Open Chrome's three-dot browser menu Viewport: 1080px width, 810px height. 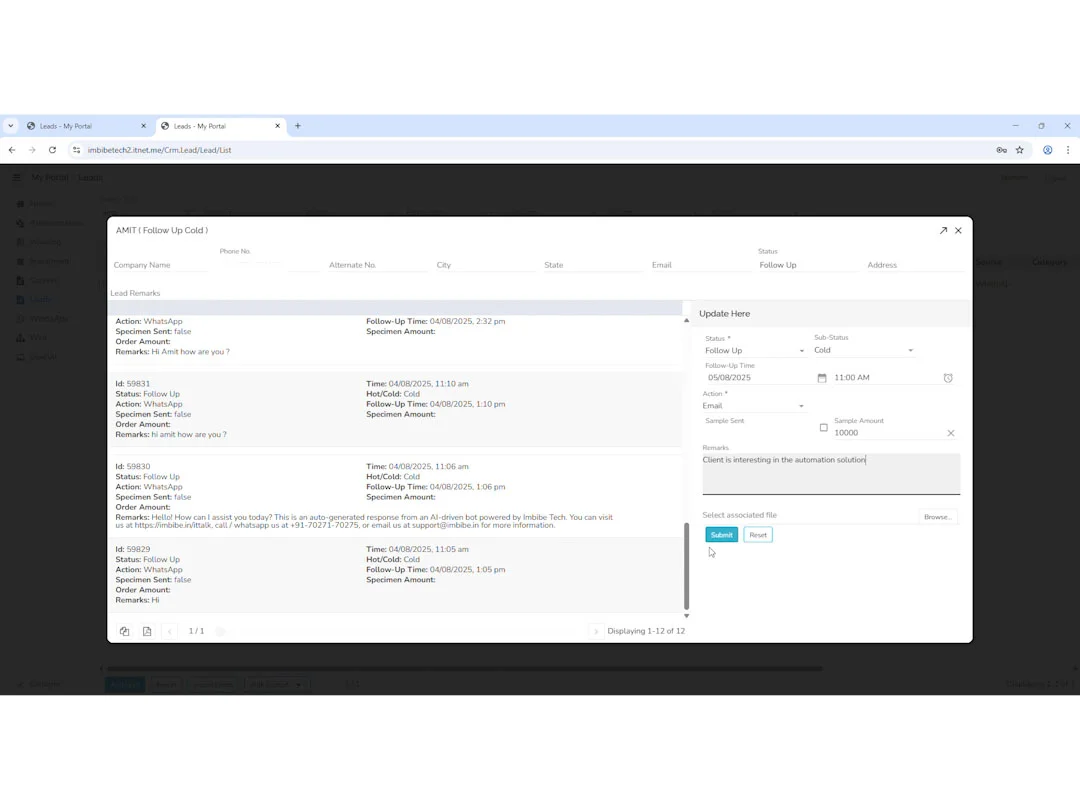tap(1069, 150)
